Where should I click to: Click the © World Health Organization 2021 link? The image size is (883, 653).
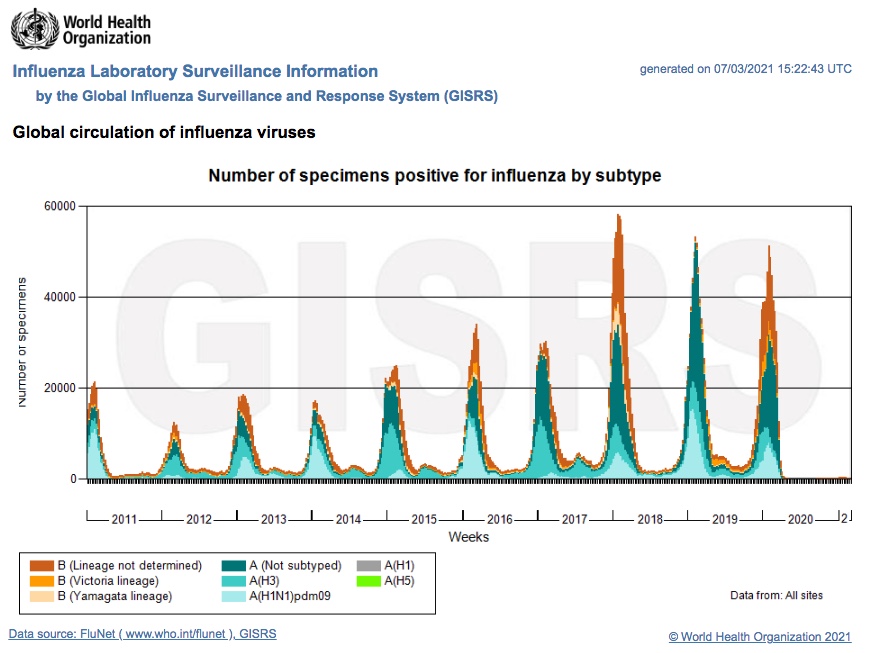pos(760,636)
